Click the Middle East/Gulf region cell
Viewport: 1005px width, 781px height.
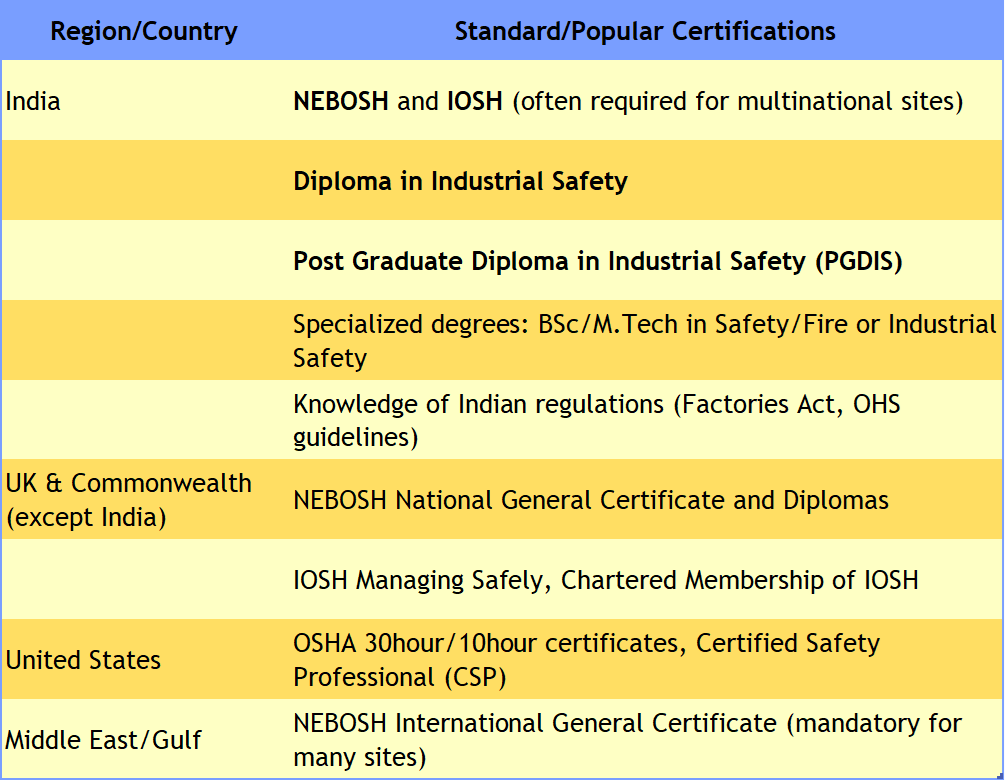[103, 740]
